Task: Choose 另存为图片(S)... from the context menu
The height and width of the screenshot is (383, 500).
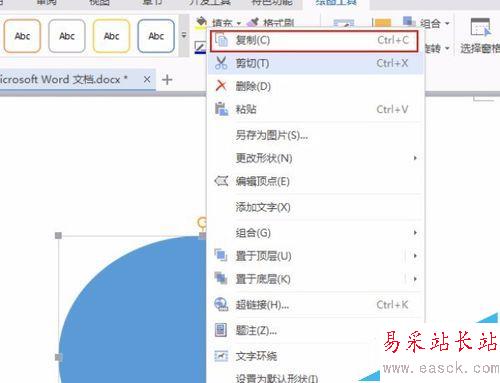Action: tap(315, 135)
